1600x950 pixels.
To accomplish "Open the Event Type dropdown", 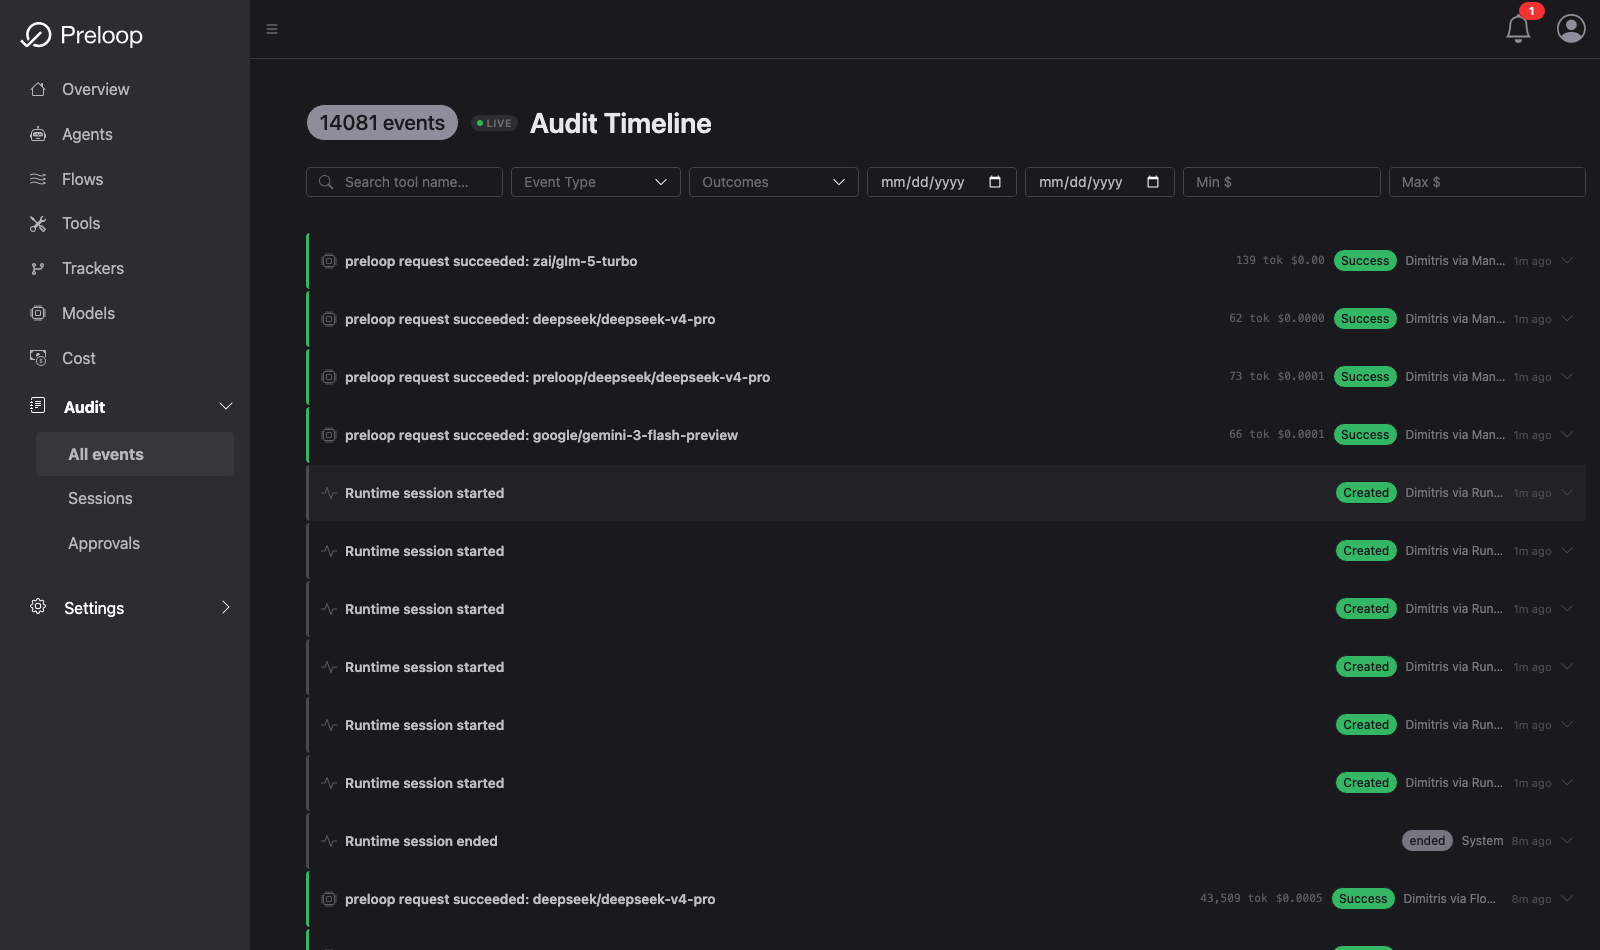I will coord(596,182).
